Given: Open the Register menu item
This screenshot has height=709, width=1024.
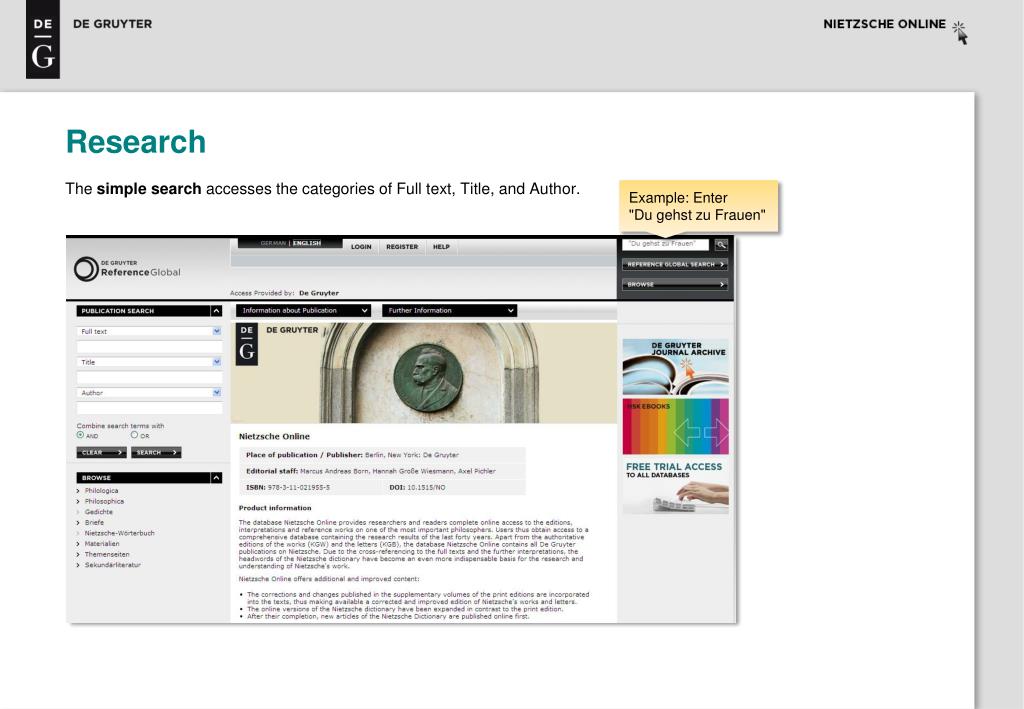Looking at the screenshot, I should coord(402,247).
